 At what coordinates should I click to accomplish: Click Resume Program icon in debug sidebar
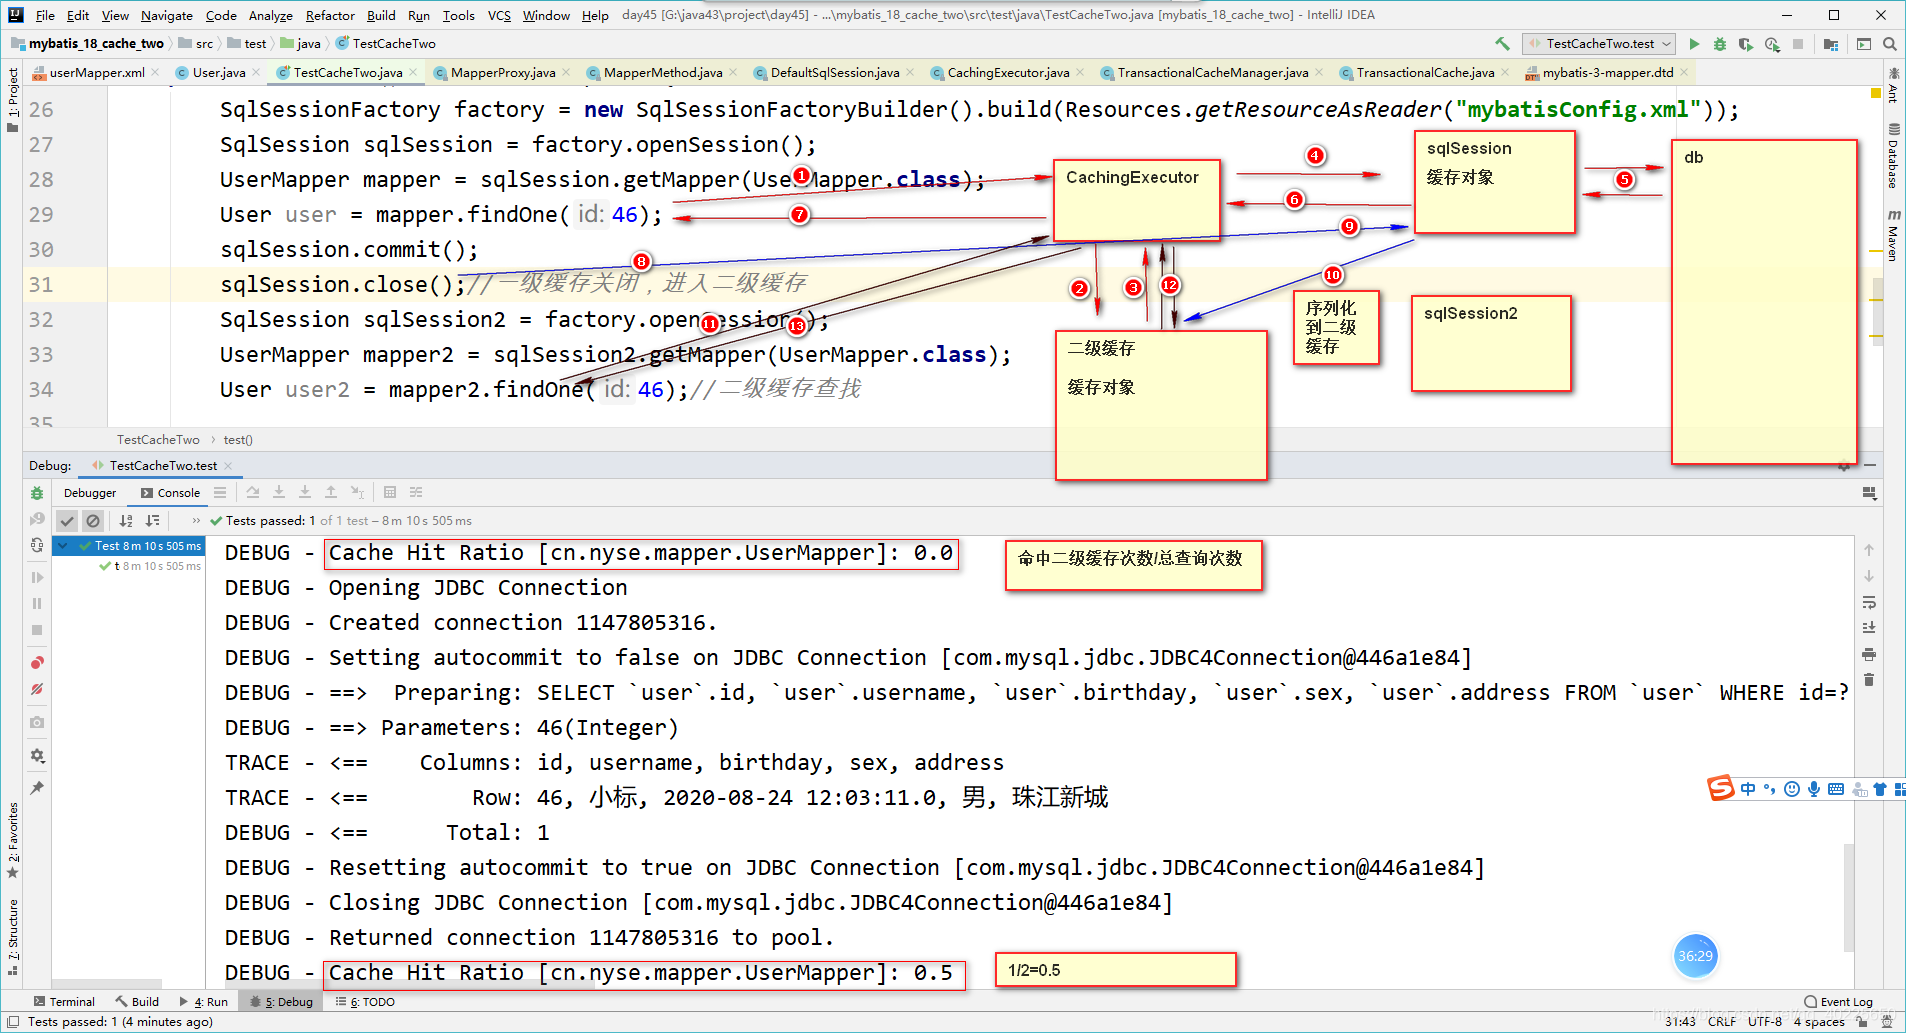pyautogui.click(x=37, y=577)
